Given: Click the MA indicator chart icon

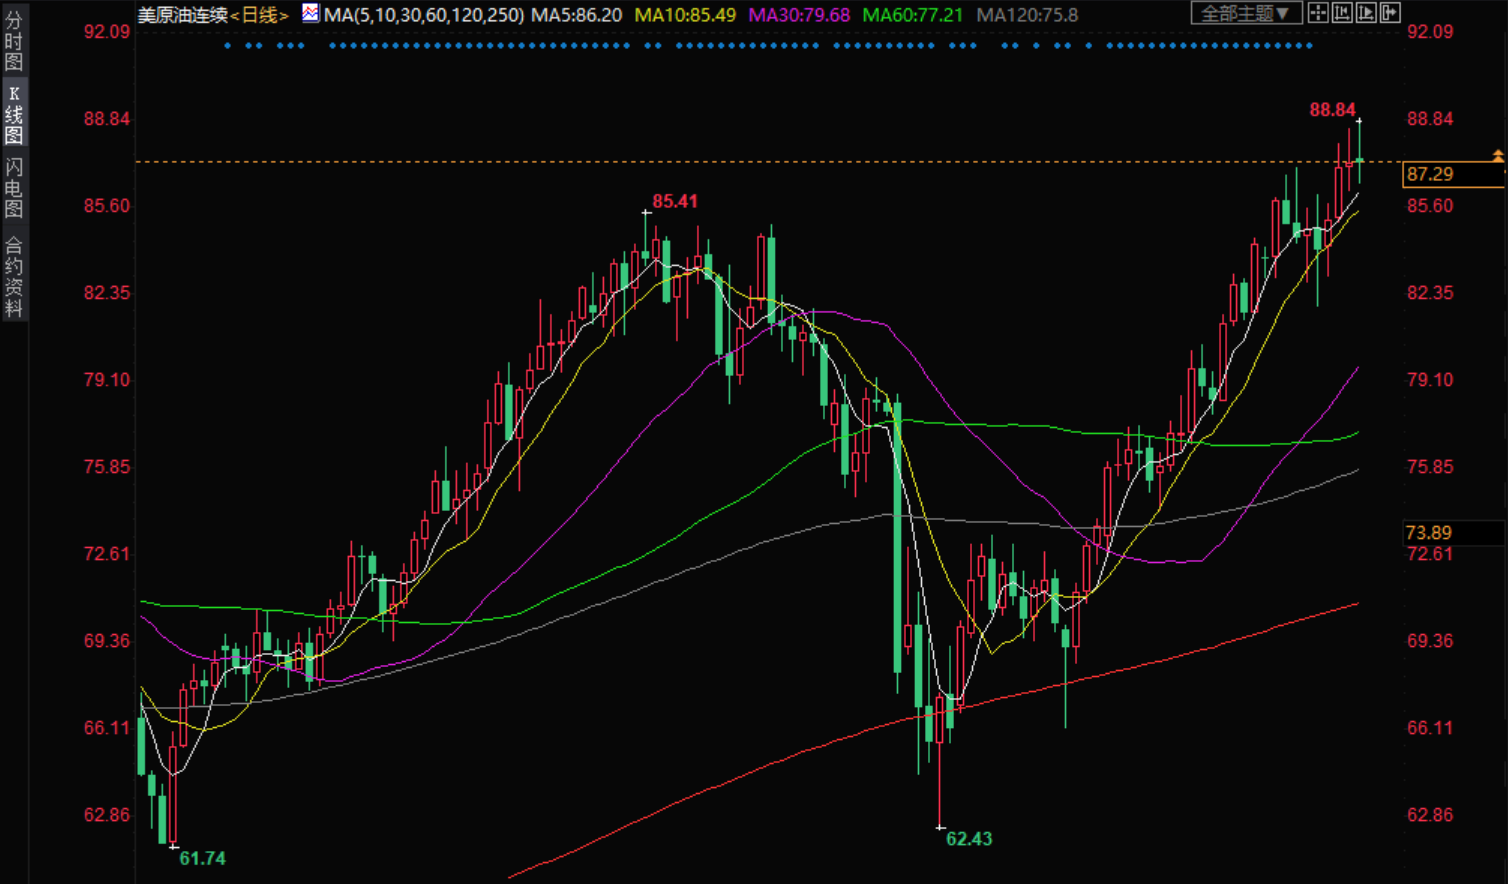Looking at the screenshot, I should click(x=311, y=14).
